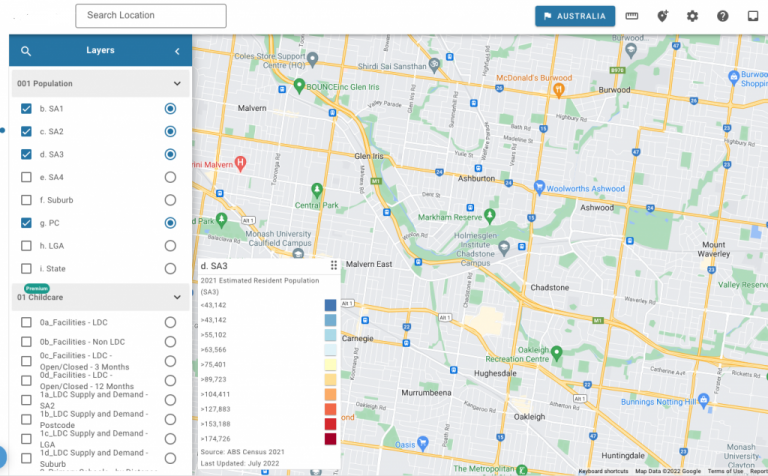Screen dimensions: 768x476
Task: Select the radio button for h. LGA
Action: click(x=170, y=246)
